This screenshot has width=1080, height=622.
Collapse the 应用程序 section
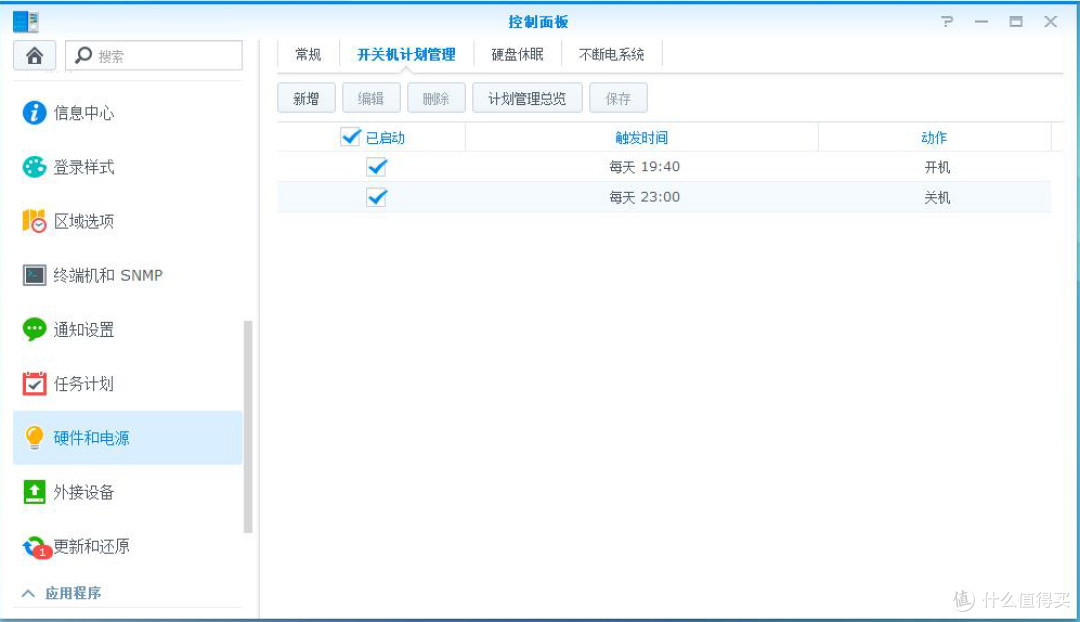click(x=28, y=593)
